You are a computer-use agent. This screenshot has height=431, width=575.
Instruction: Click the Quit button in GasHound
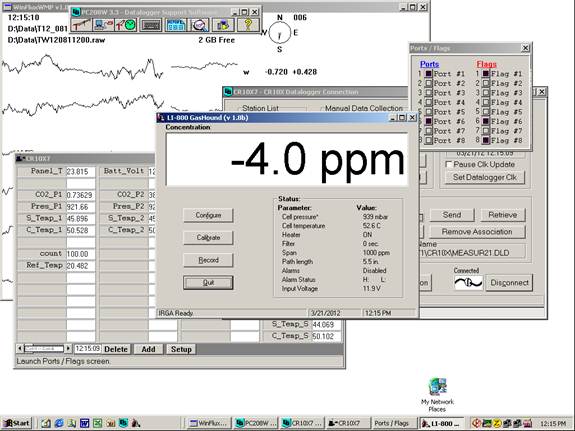click(208, 283)
